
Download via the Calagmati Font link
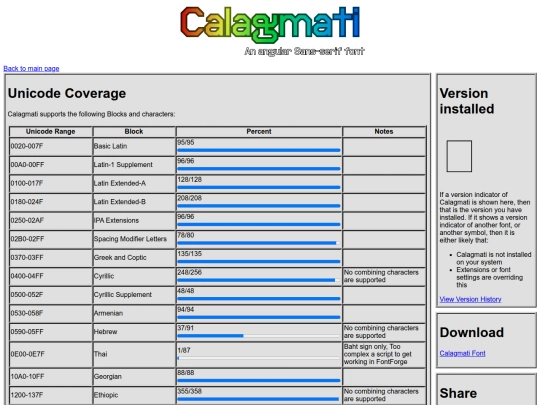coord(462,353)
